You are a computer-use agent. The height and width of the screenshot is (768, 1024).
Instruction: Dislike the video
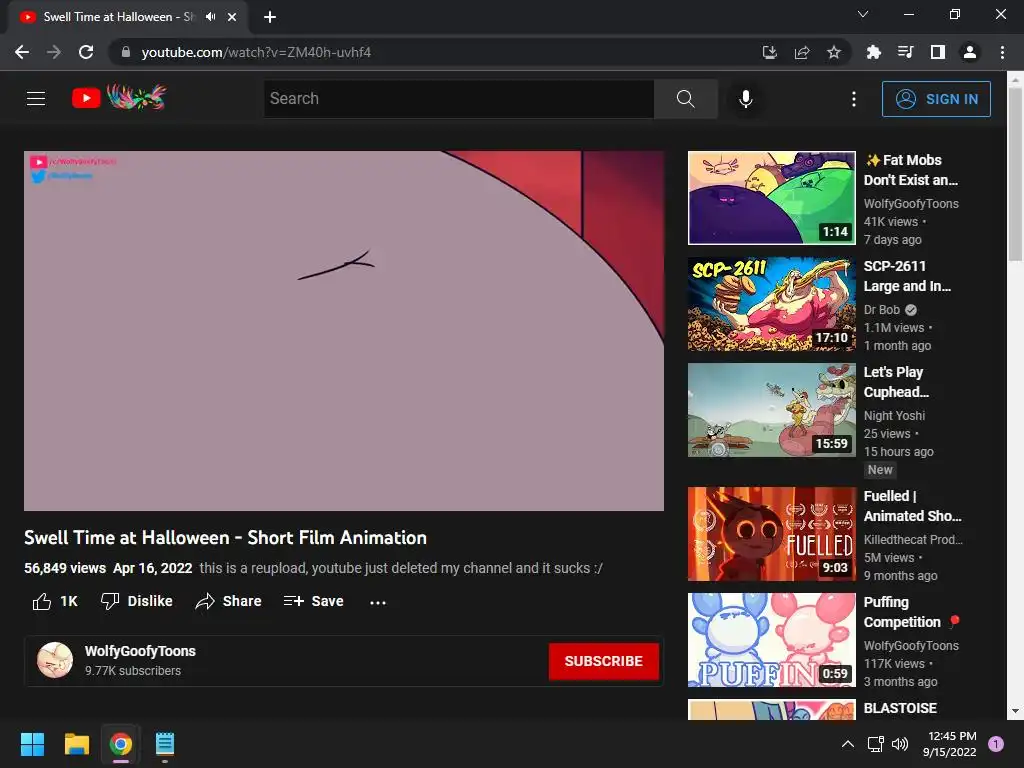point(136,601)
